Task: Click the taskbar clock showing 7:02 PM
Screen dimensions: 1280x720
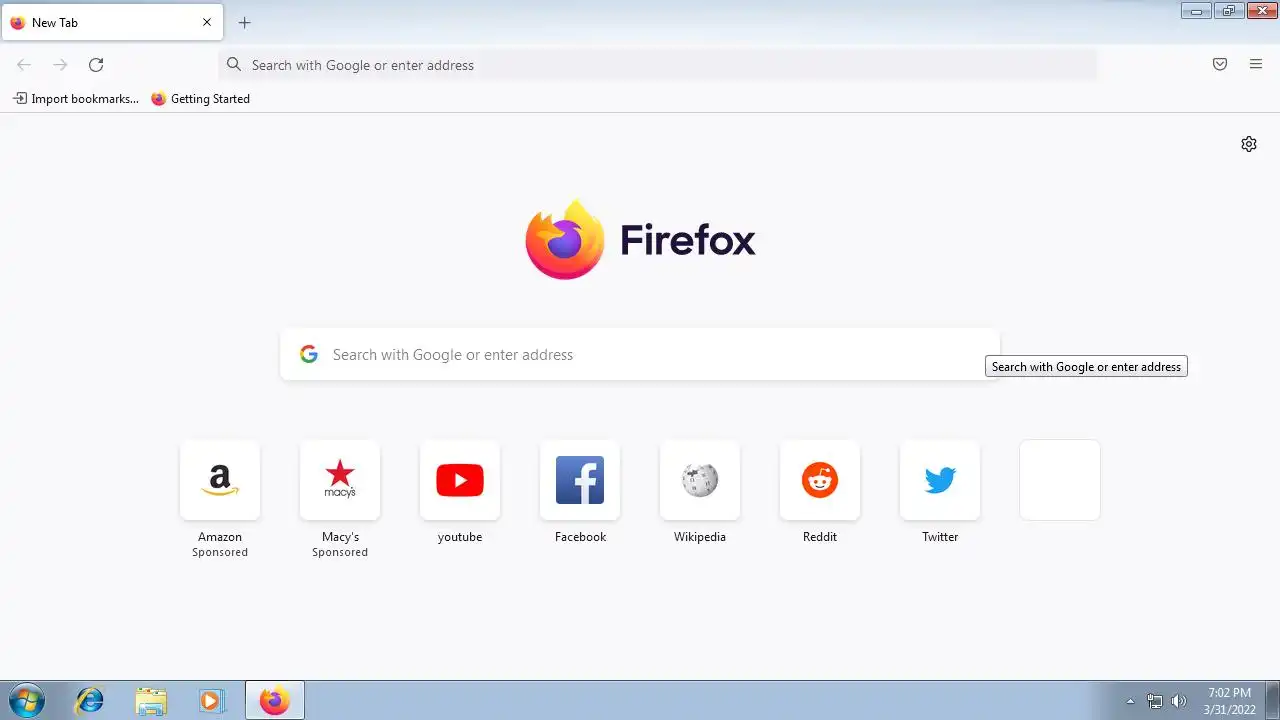Action: point(1229,701)
